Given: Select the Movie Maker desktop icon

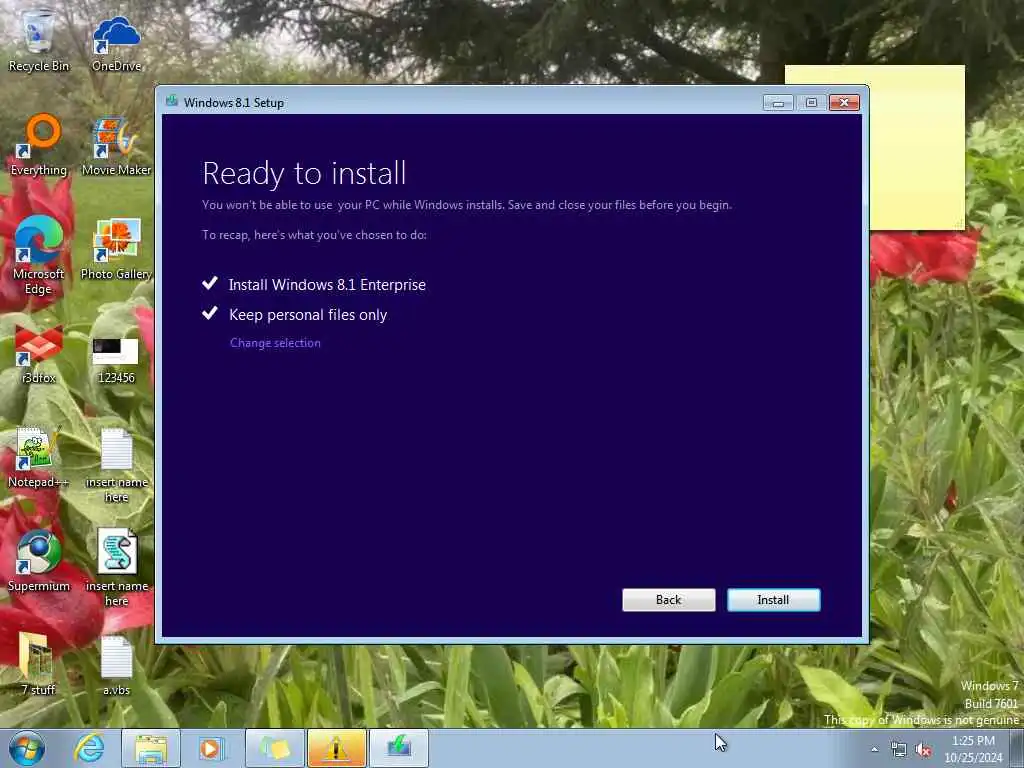Looking at the screenshot, I should pos(116,146).
